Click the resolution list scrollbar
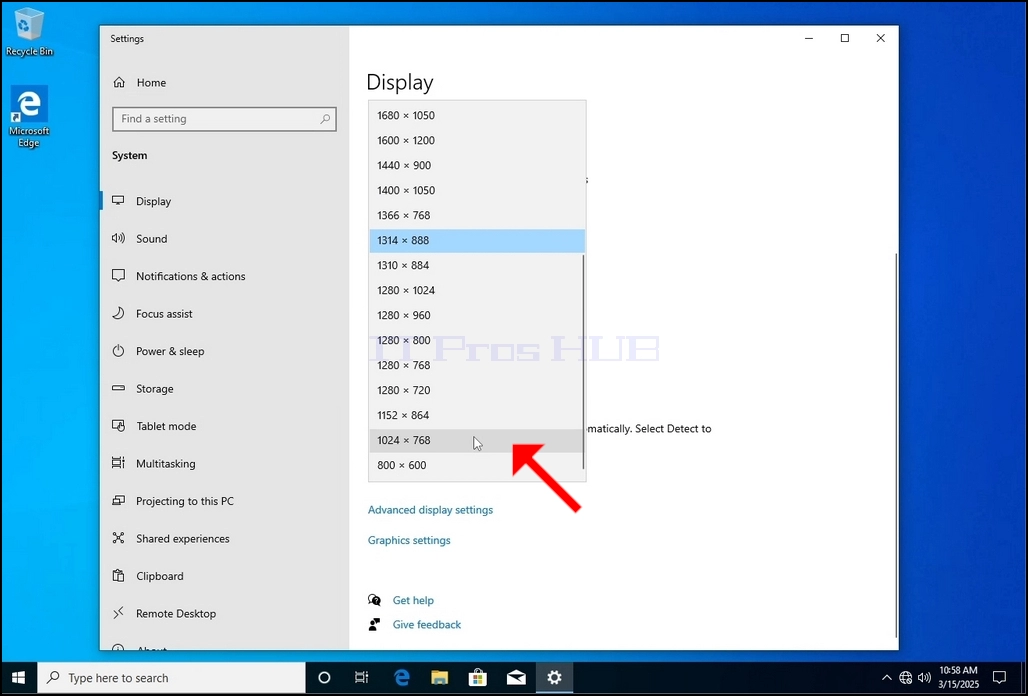The height and width of the screenshot is (696, 1028). click(583, 362)
